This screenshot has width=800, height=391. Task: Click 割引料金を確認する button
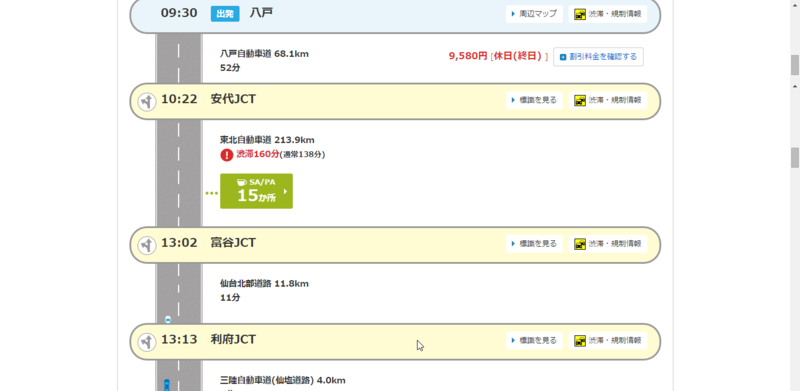(x=598, y=57)
